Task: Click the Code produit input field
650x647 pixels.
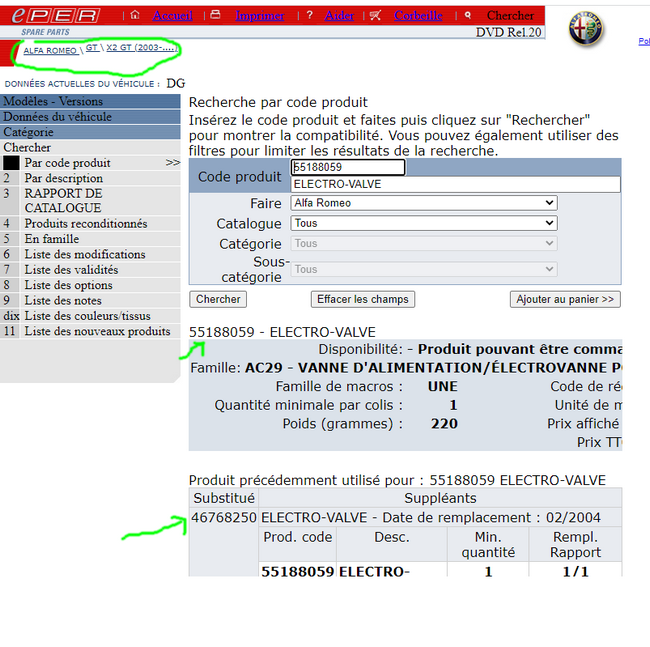Action: (348, 168)
